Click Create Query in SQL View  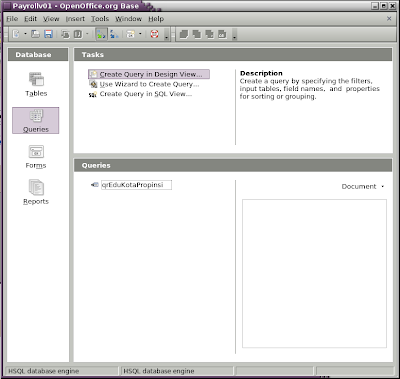tap(146, 94)
